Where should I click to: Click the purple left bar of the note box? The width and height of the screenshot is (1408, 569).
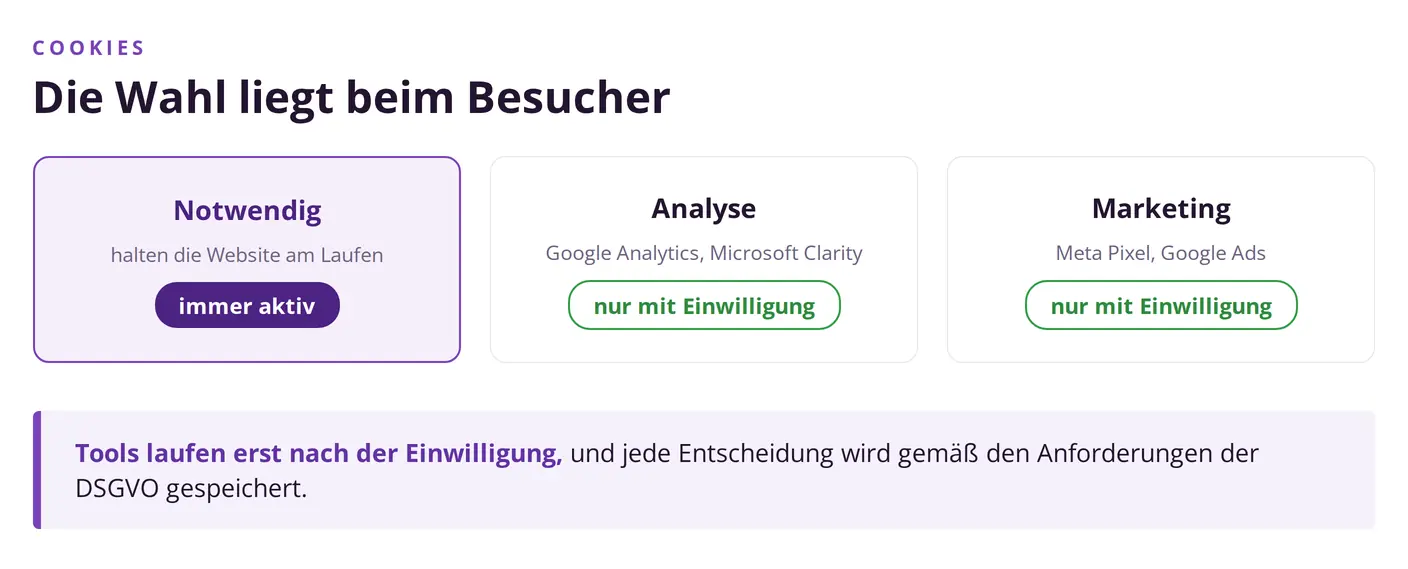click(x=37, y=469)
